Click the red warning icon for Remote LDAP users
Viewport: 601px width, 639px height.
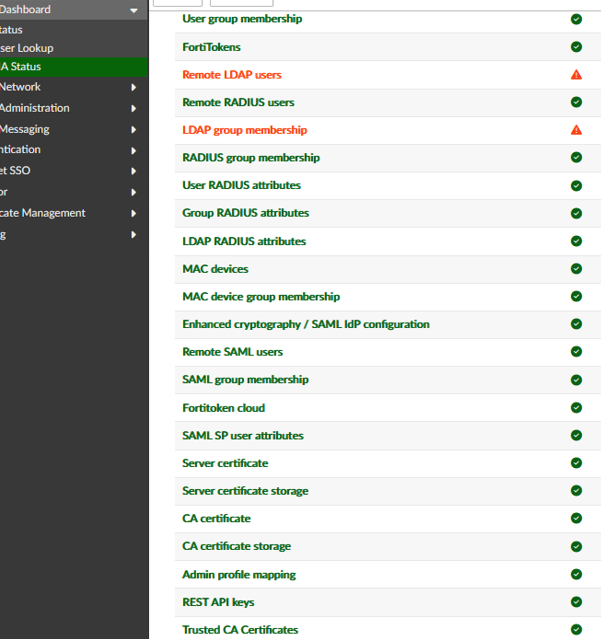(576, 75)
